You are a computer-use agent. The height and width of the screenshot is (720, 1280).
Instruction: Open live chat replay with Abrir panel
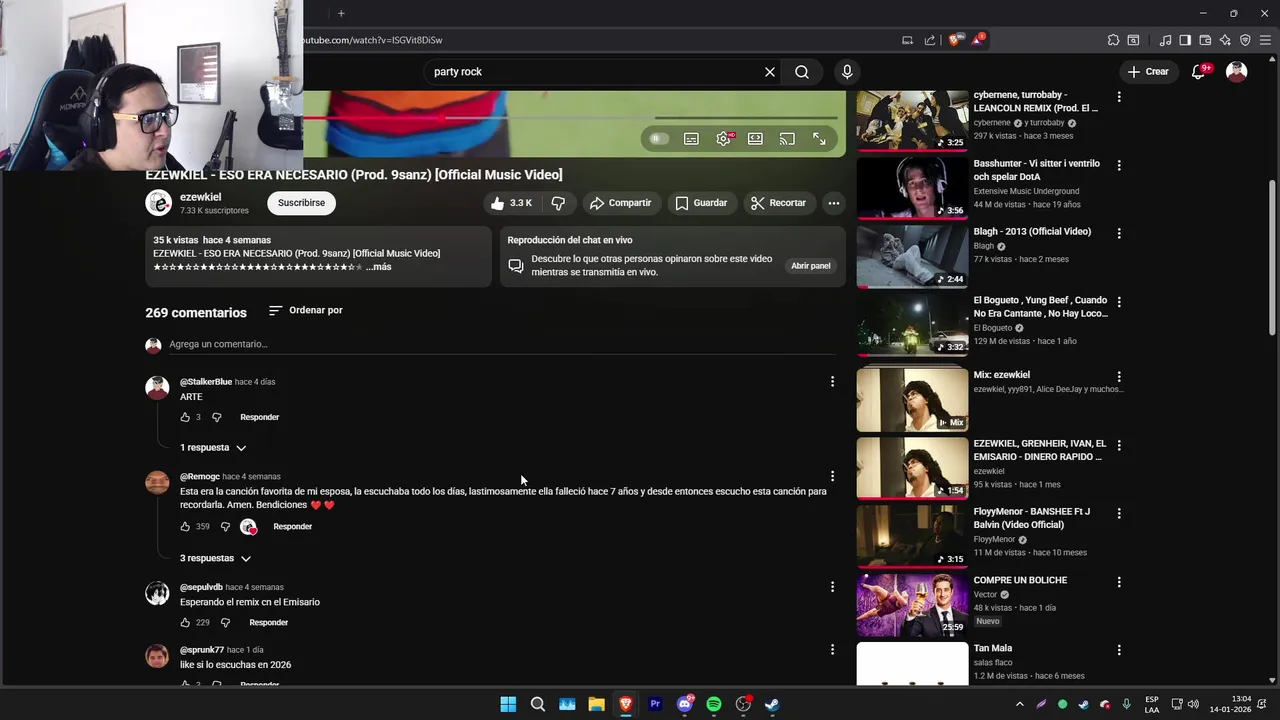pos(811,266)
